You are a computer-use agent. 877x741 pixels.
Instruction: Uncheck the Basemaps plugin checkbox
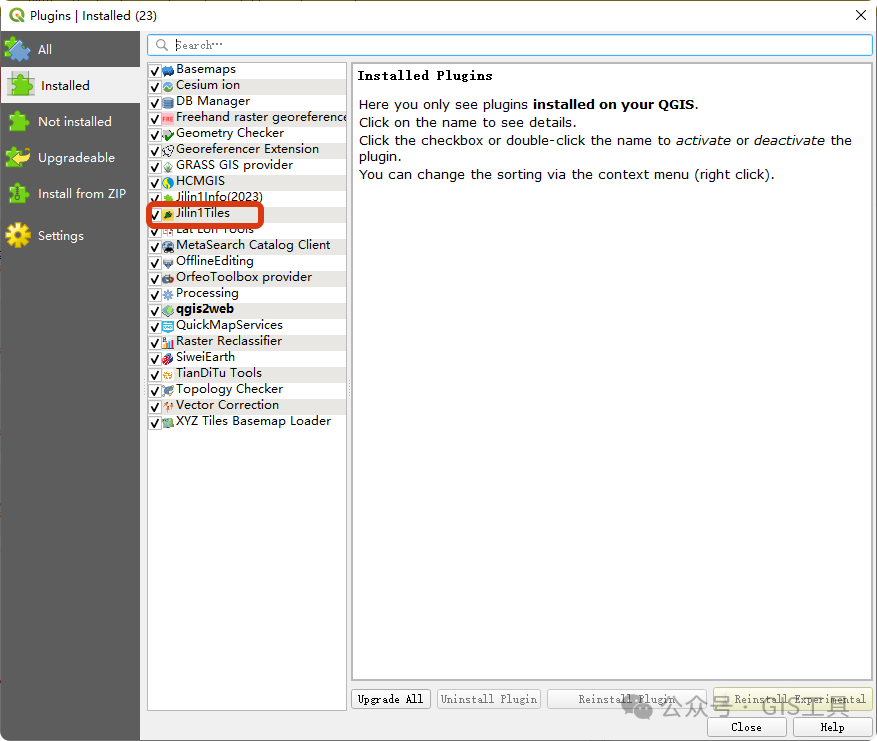point(155,71)
